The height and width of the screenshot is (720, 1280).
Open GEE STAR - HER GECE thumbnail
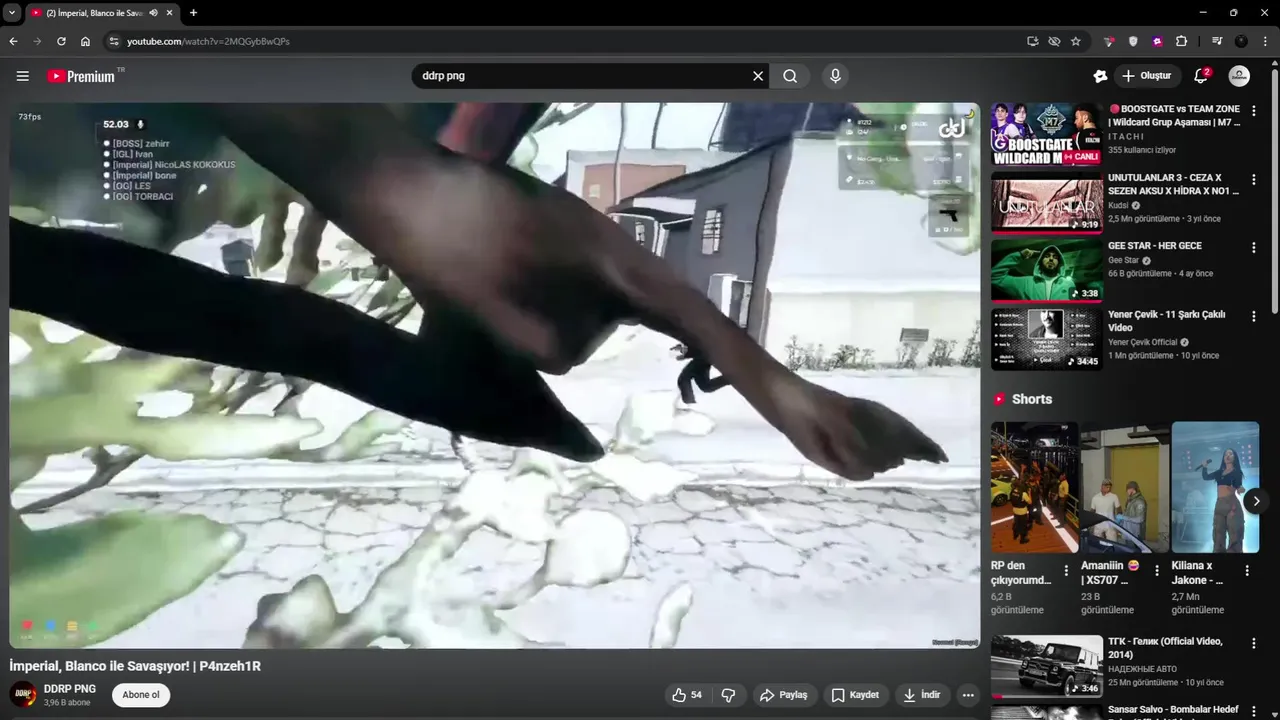click(1047, 270)
